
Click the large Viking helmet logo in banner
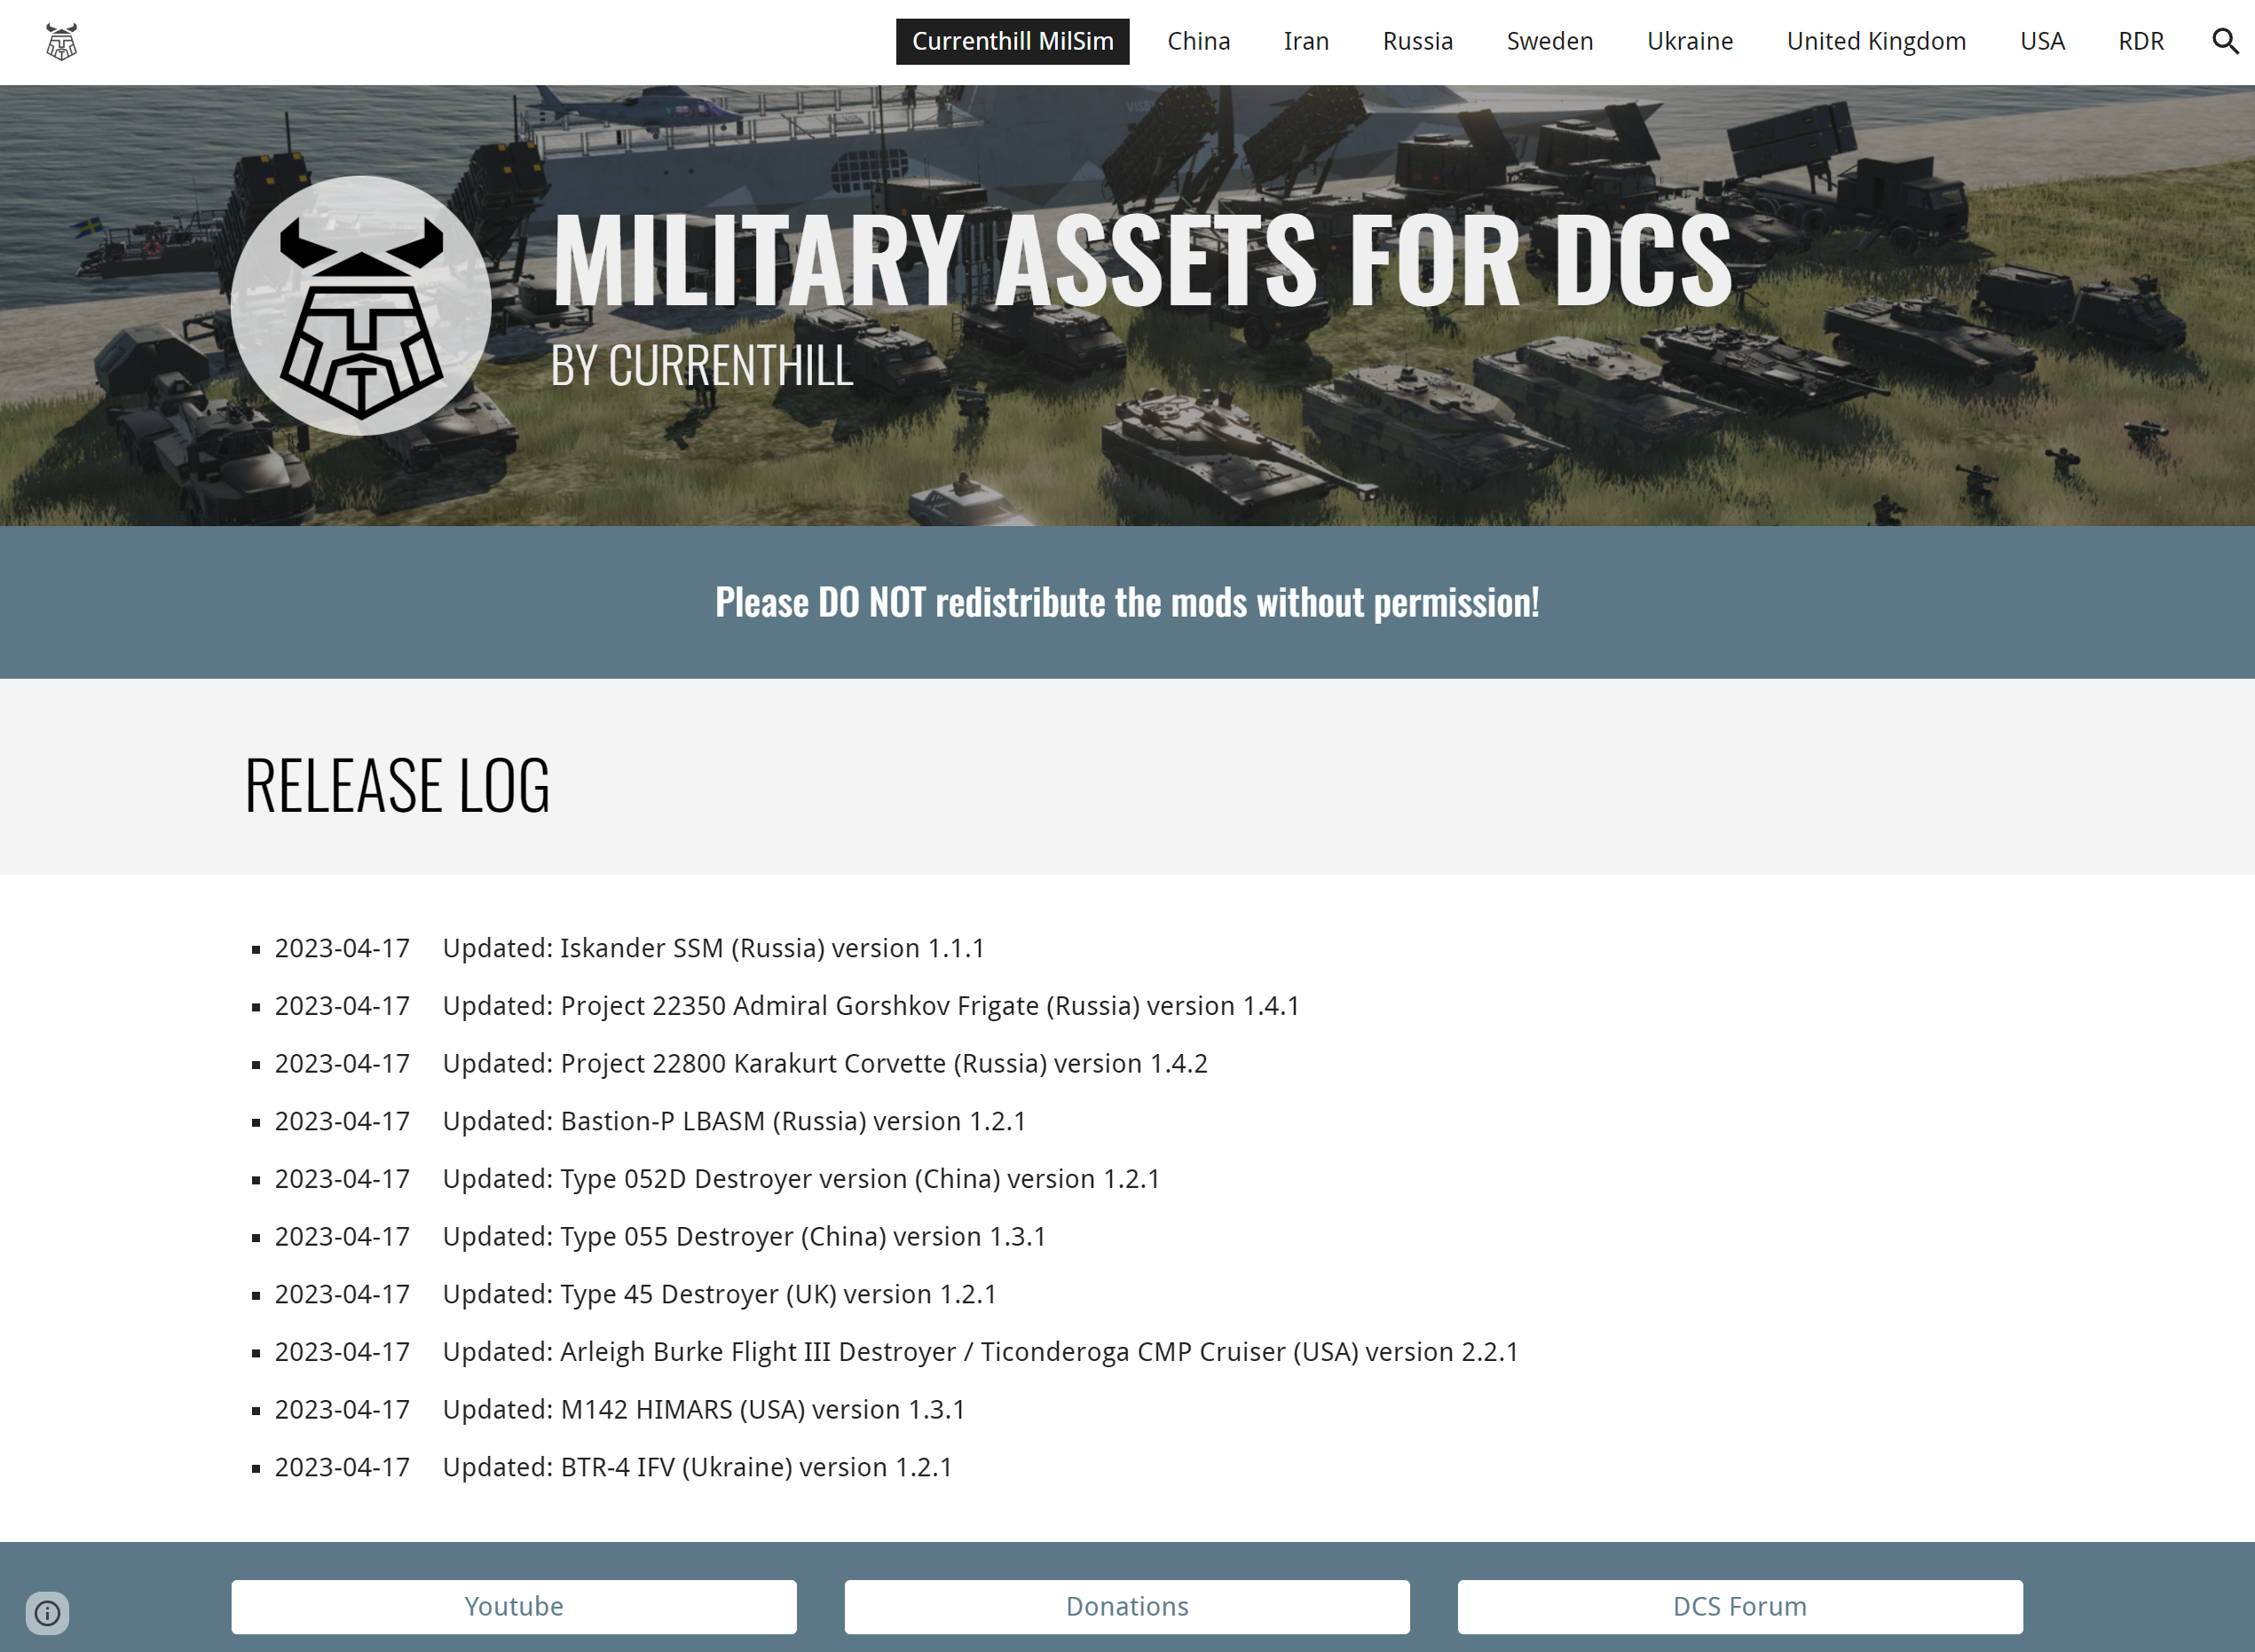pos(361,306)
